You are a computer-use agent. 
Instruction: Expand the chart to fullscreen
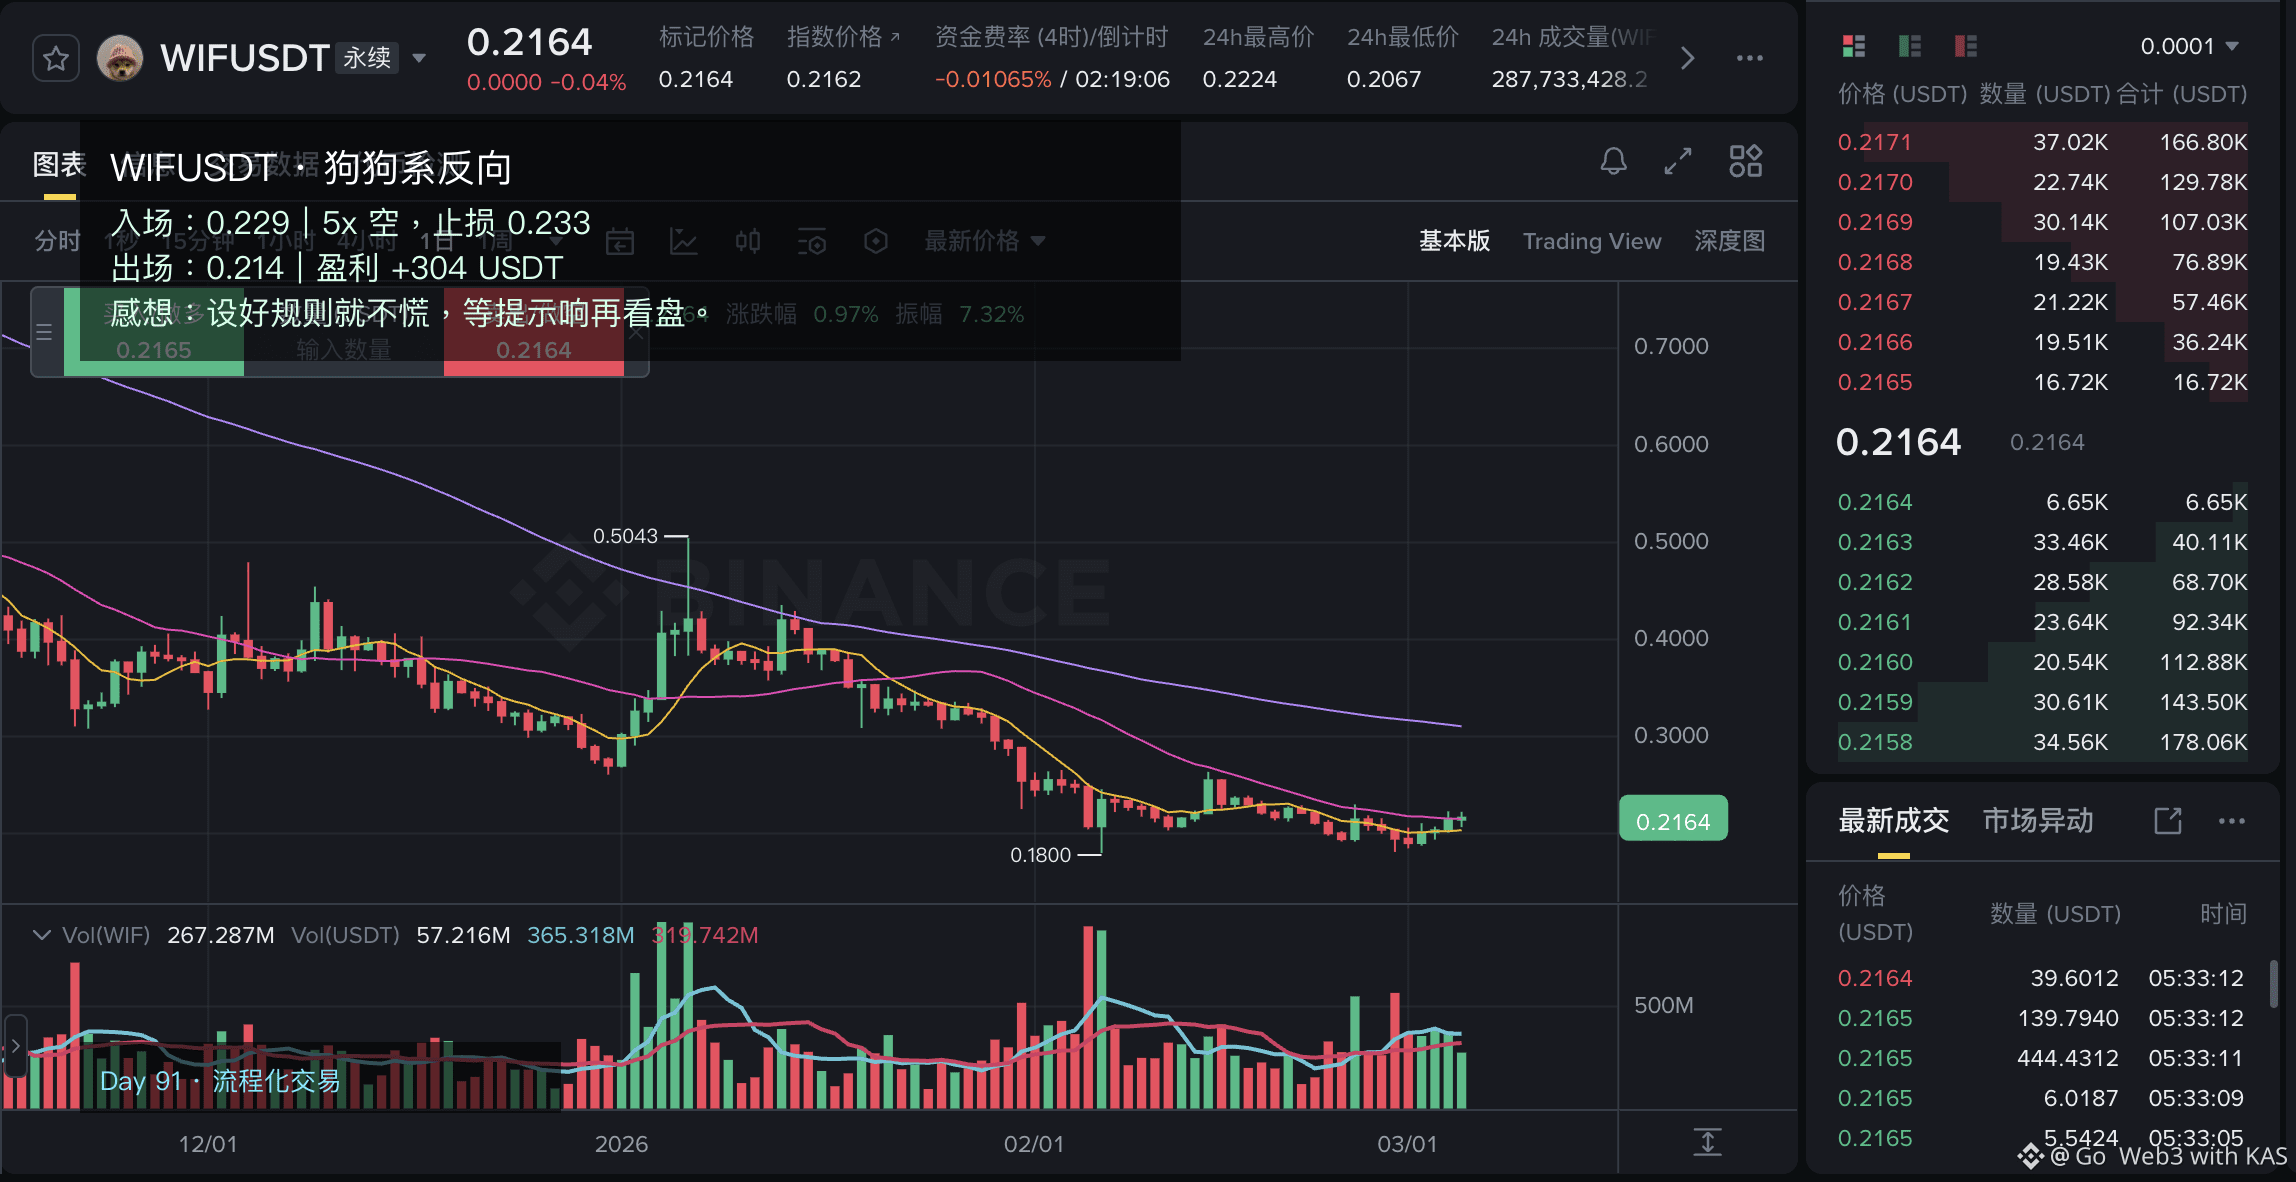(x=1678, y=161)
